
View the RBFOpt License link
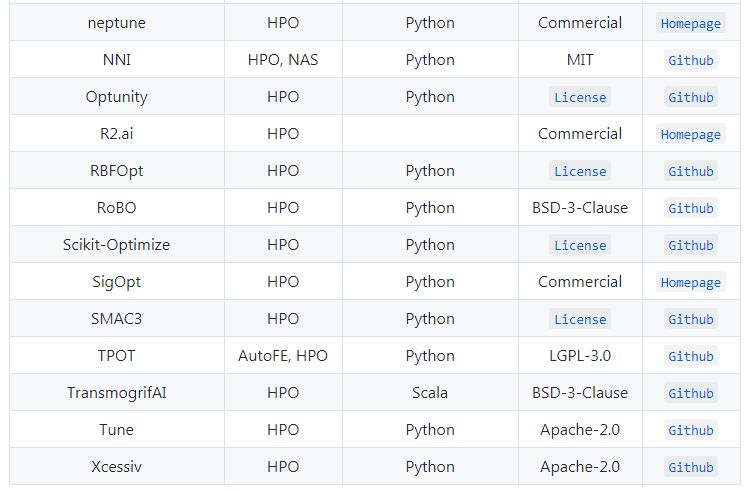pos(580,171)
